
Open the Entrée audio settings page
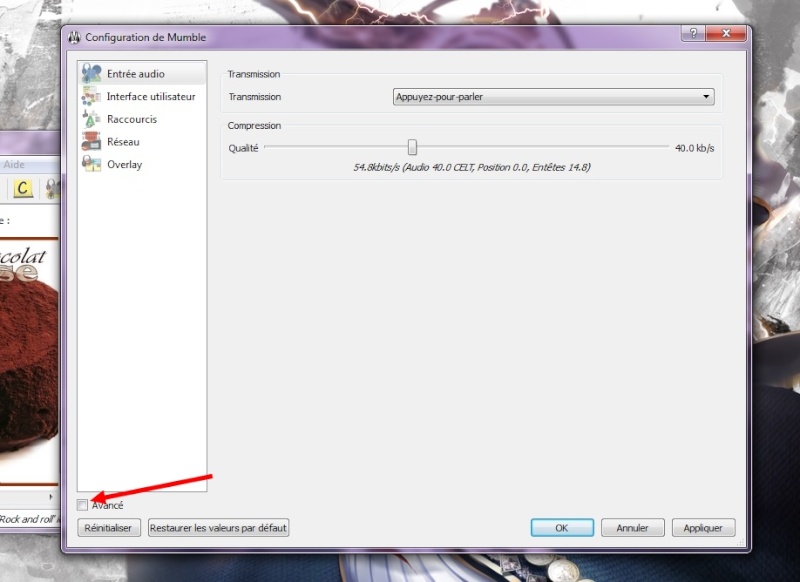tap(142, 73)
